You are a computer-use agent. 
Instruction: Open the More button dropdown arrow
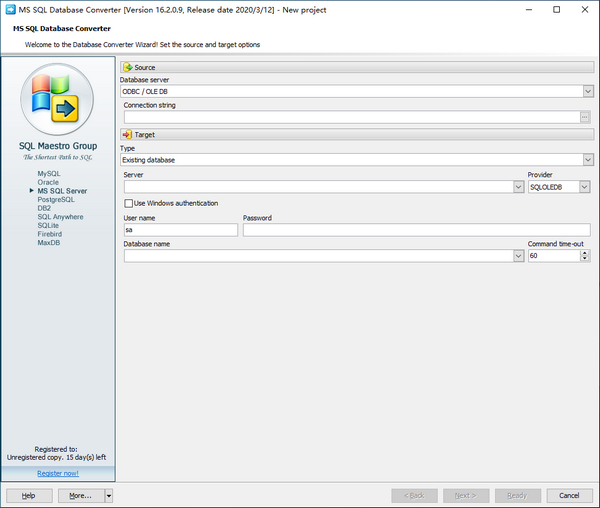coord(108,495)
